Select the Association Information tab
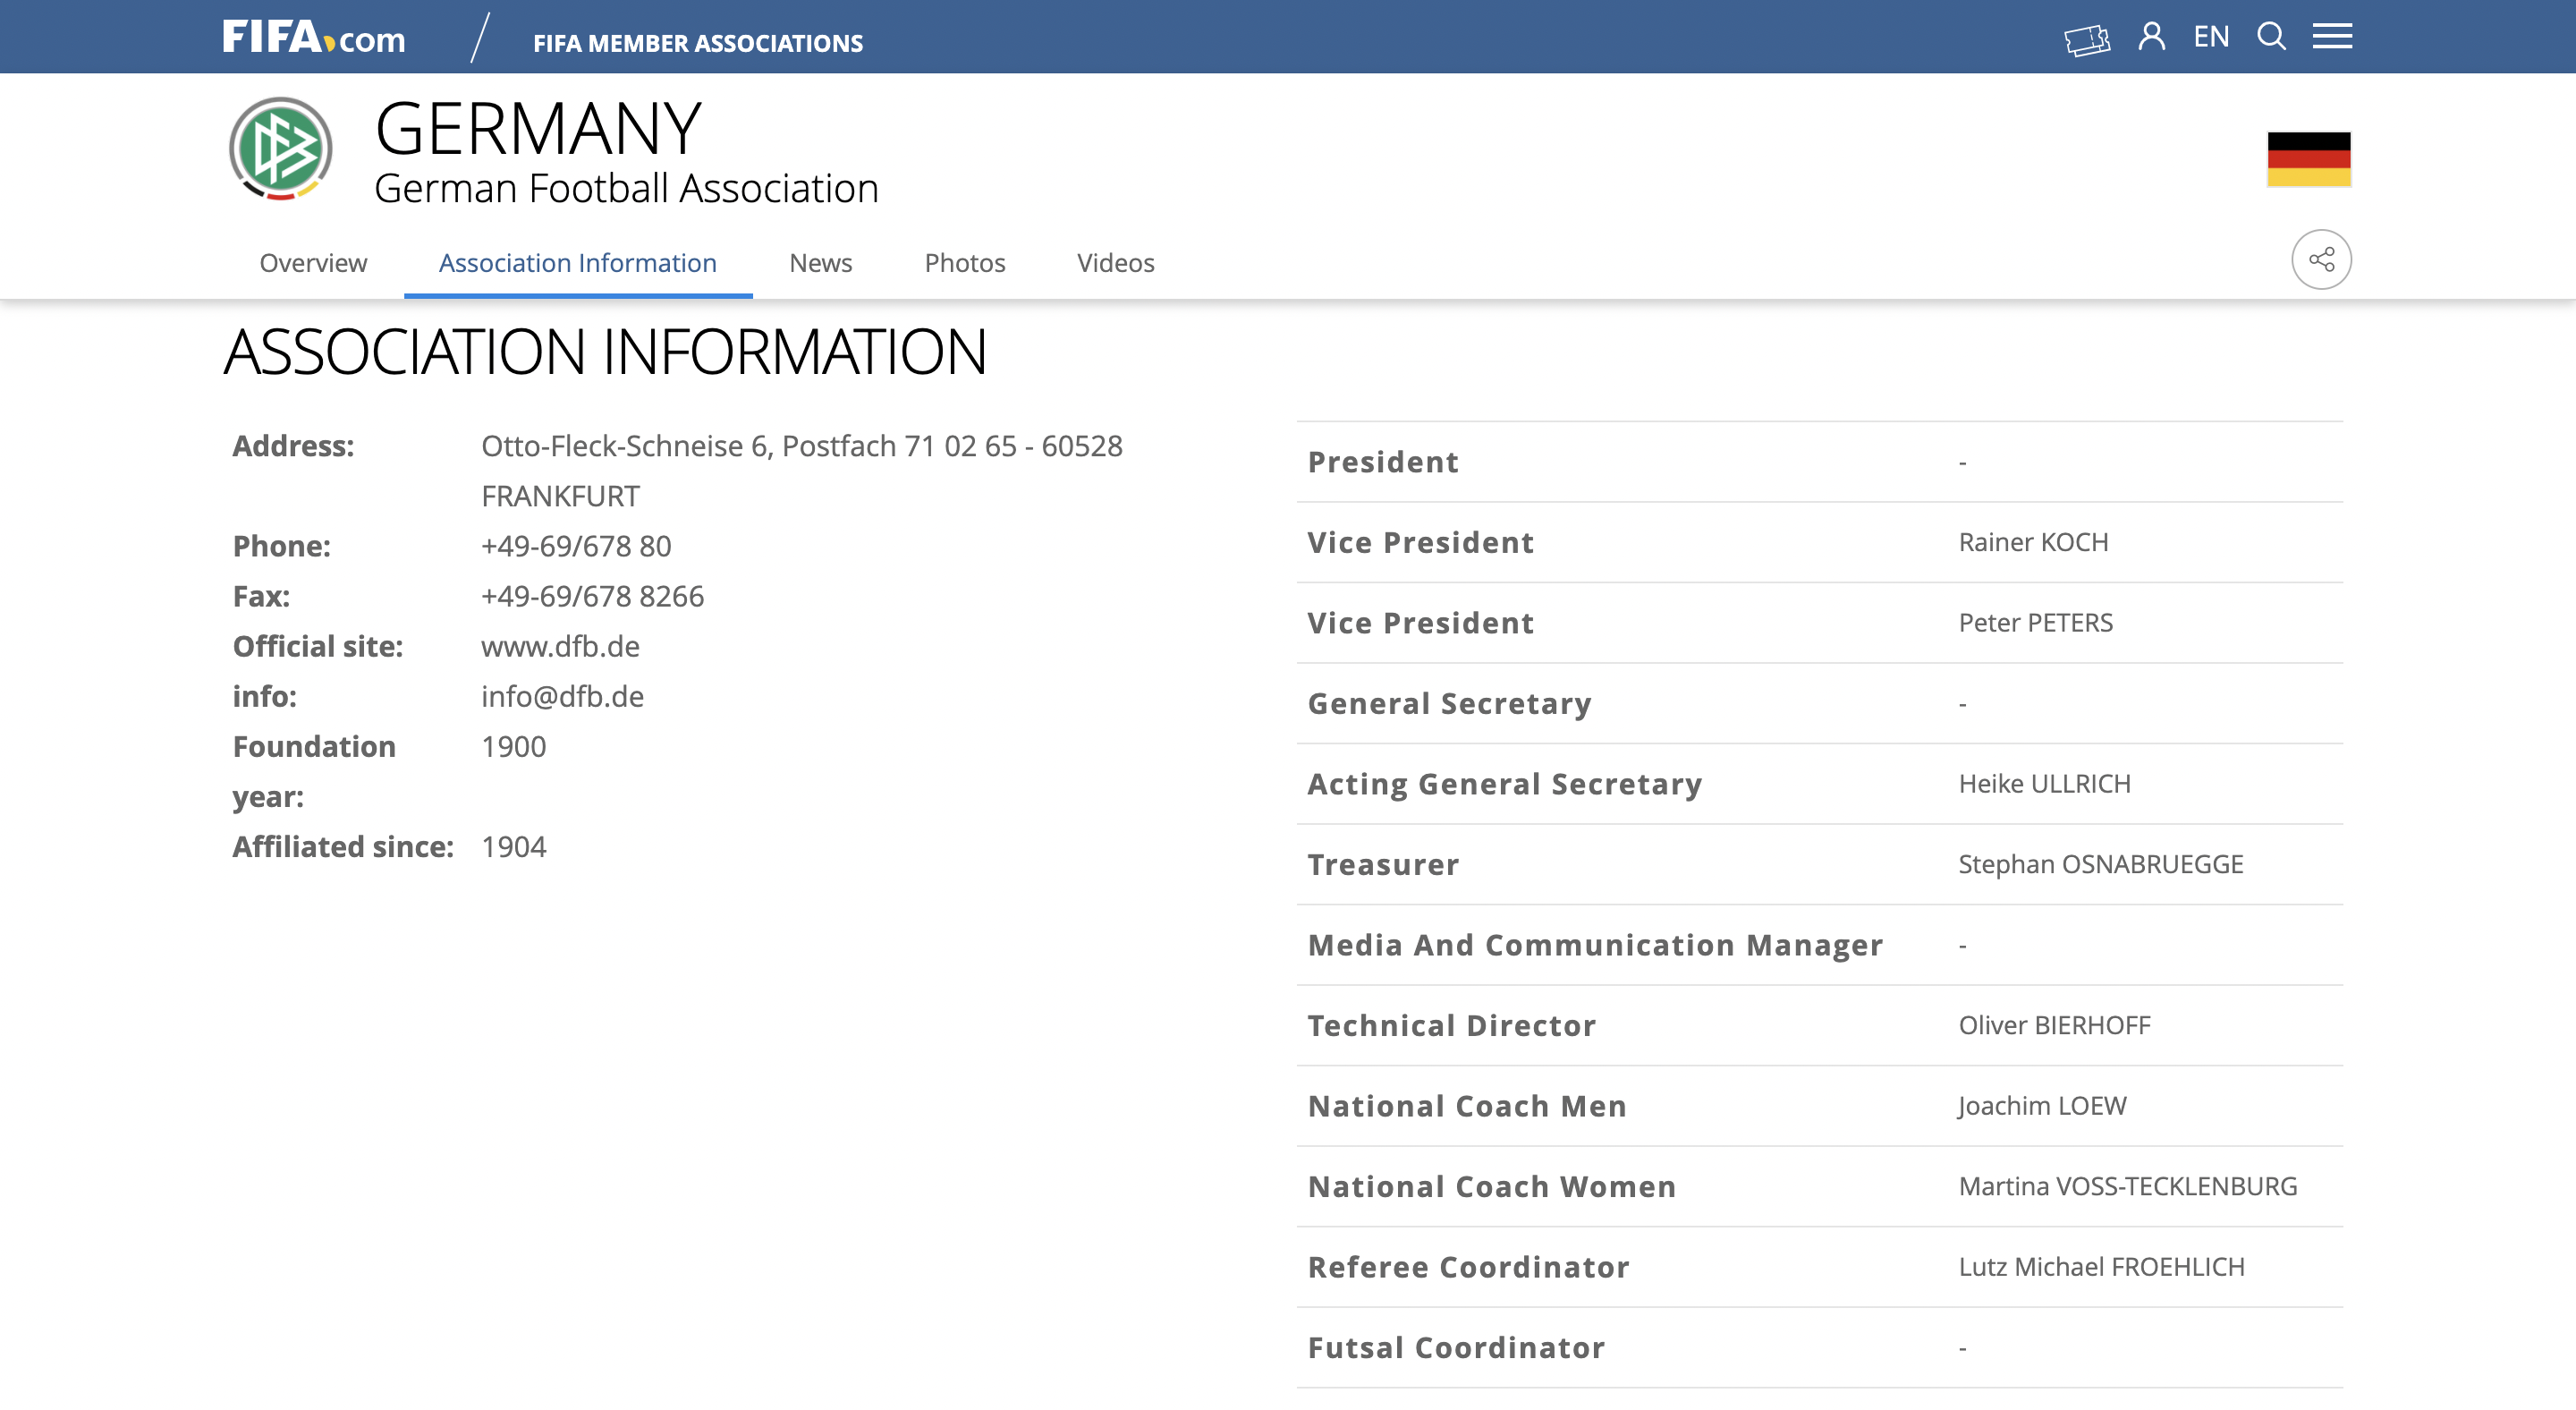The image size is (2576, 1410). point(578,263)
